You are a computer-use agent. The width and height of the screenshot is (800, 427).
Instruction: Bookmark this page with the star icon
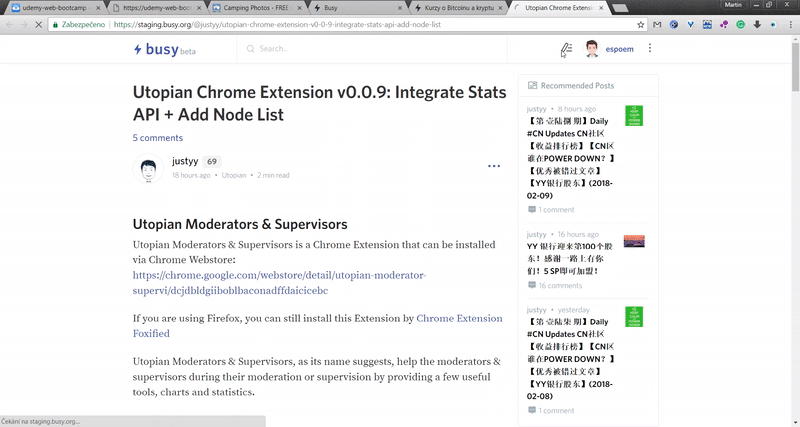(x=640, y=24)
